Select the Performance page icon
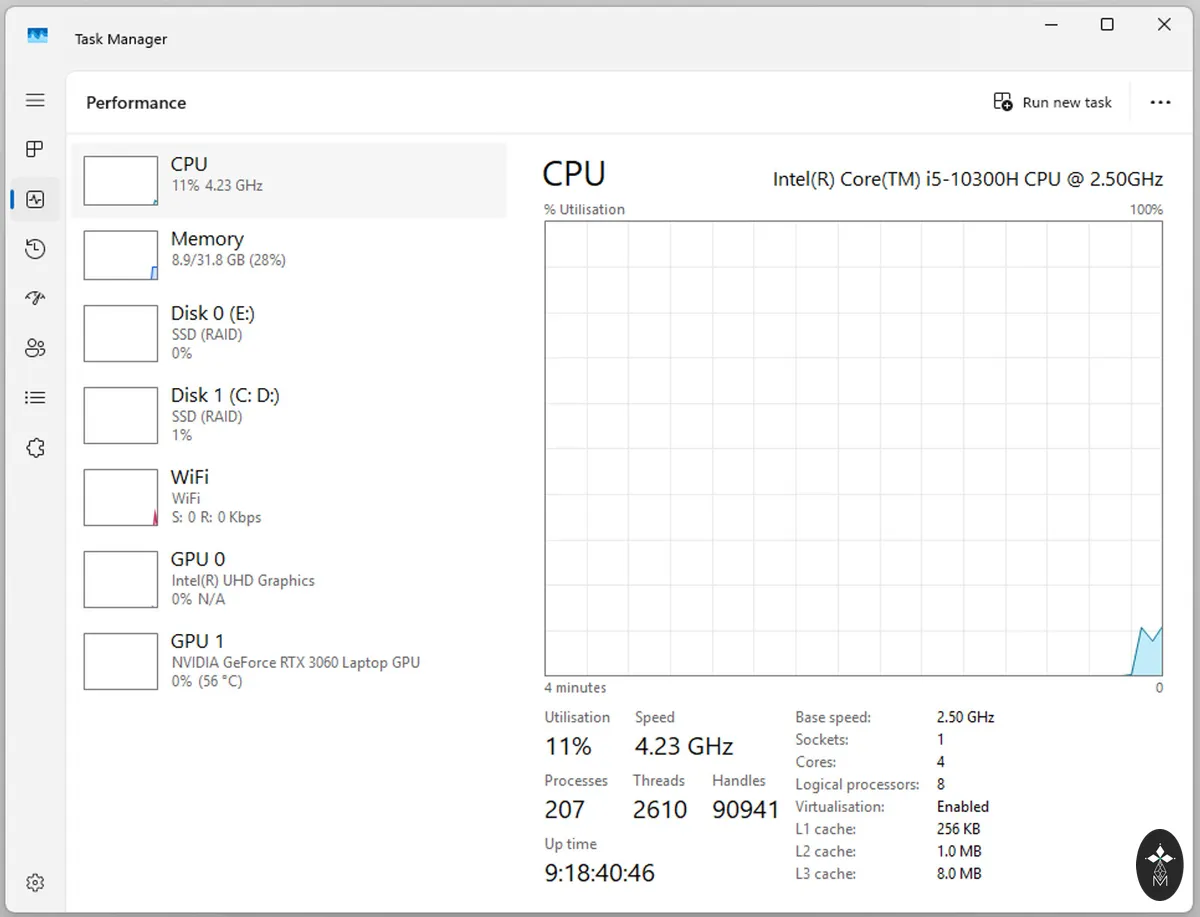The image size is (1200, 917). (35, 199)
